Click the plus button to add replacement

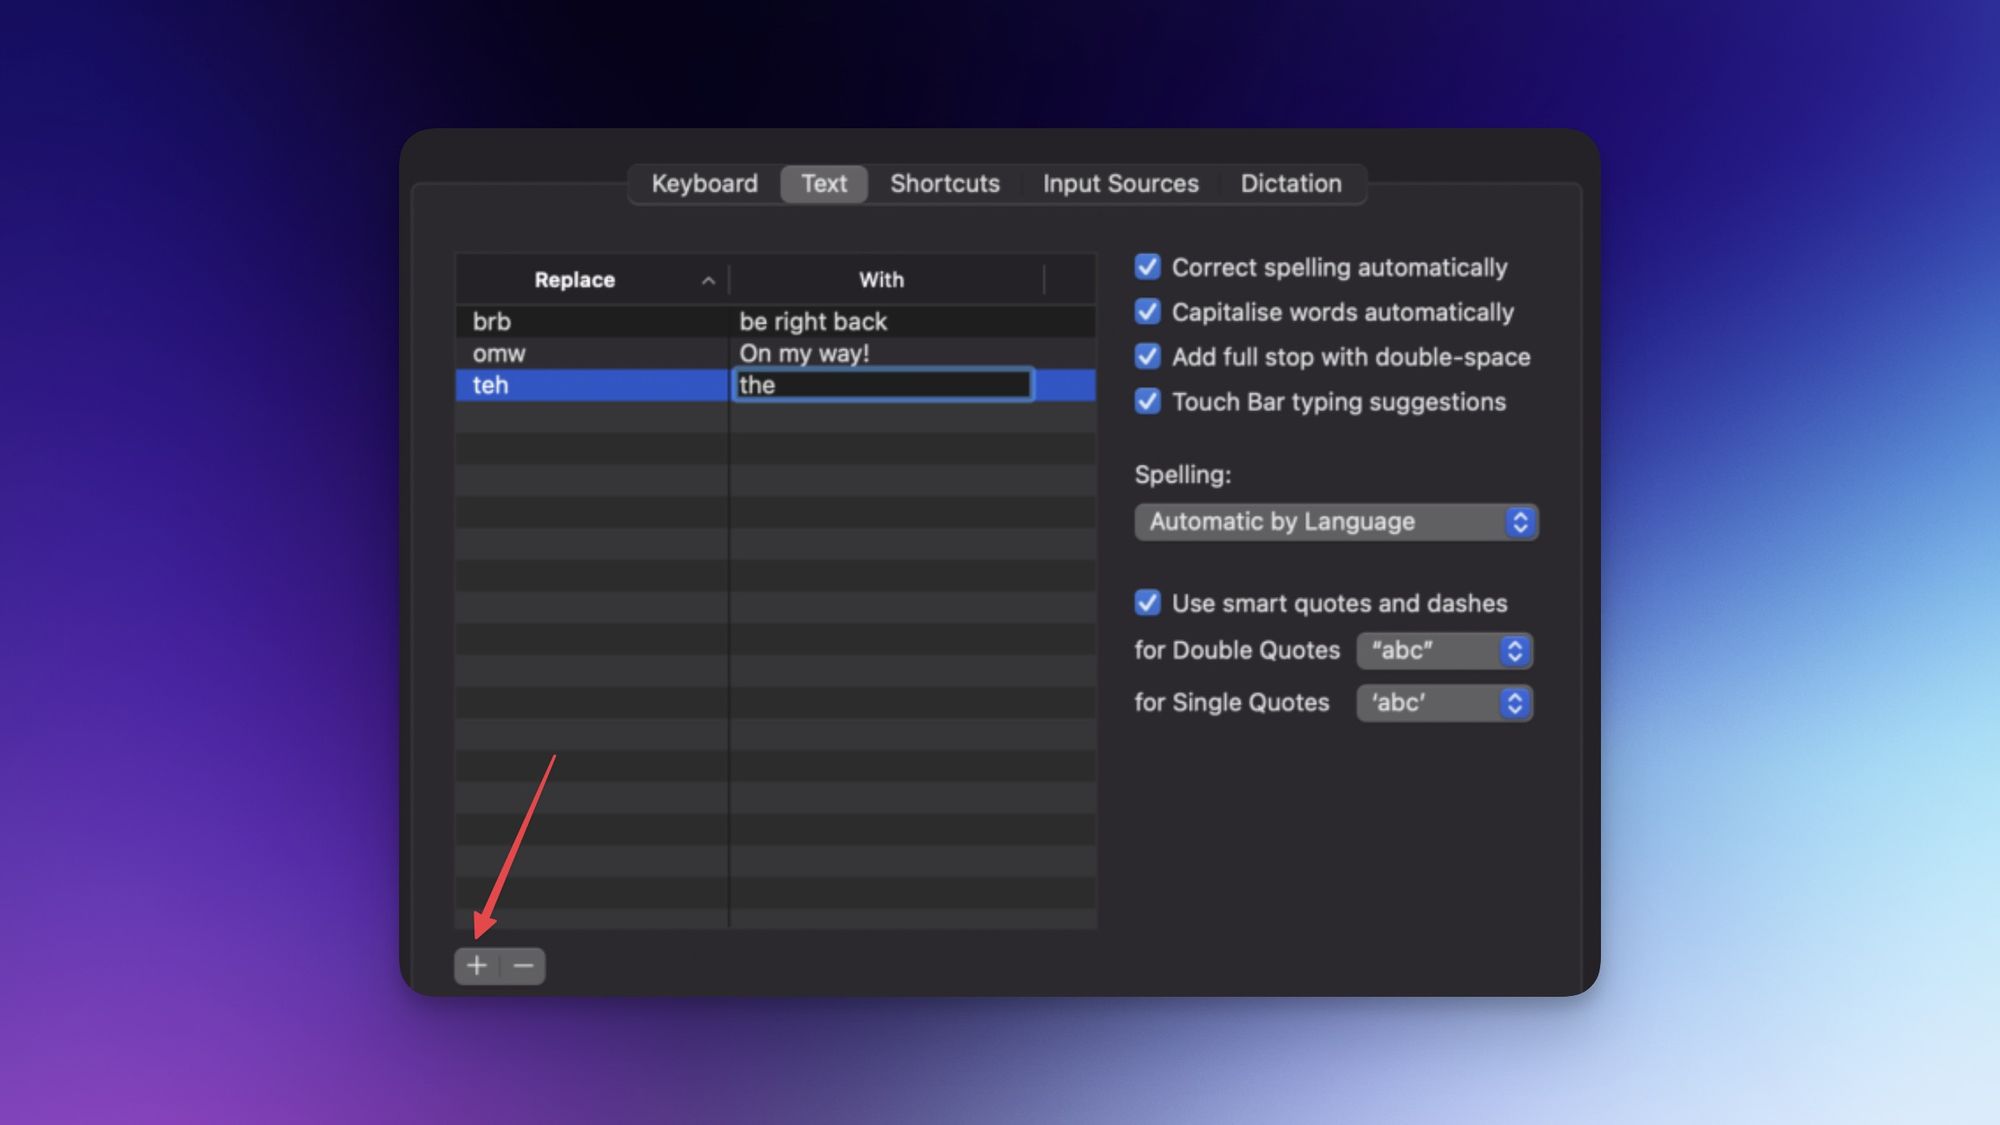[477, 966]
